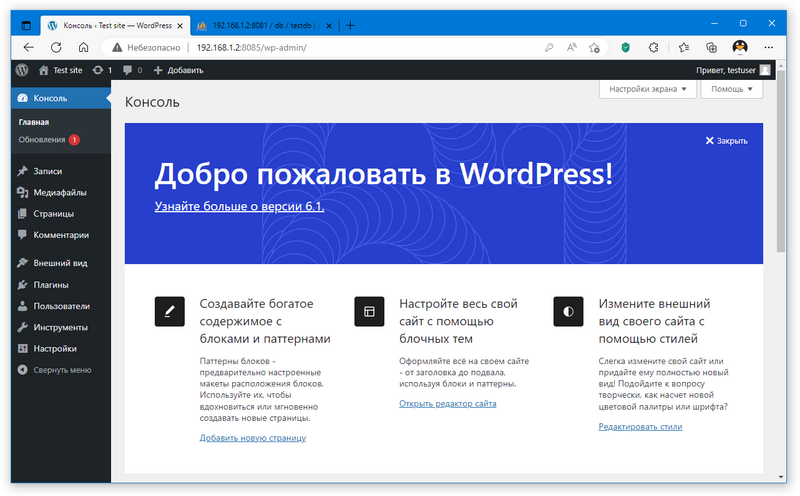Click the tab actions icon in title bar
The height and width of the screenshot is (496, 800).
(27, 25)
